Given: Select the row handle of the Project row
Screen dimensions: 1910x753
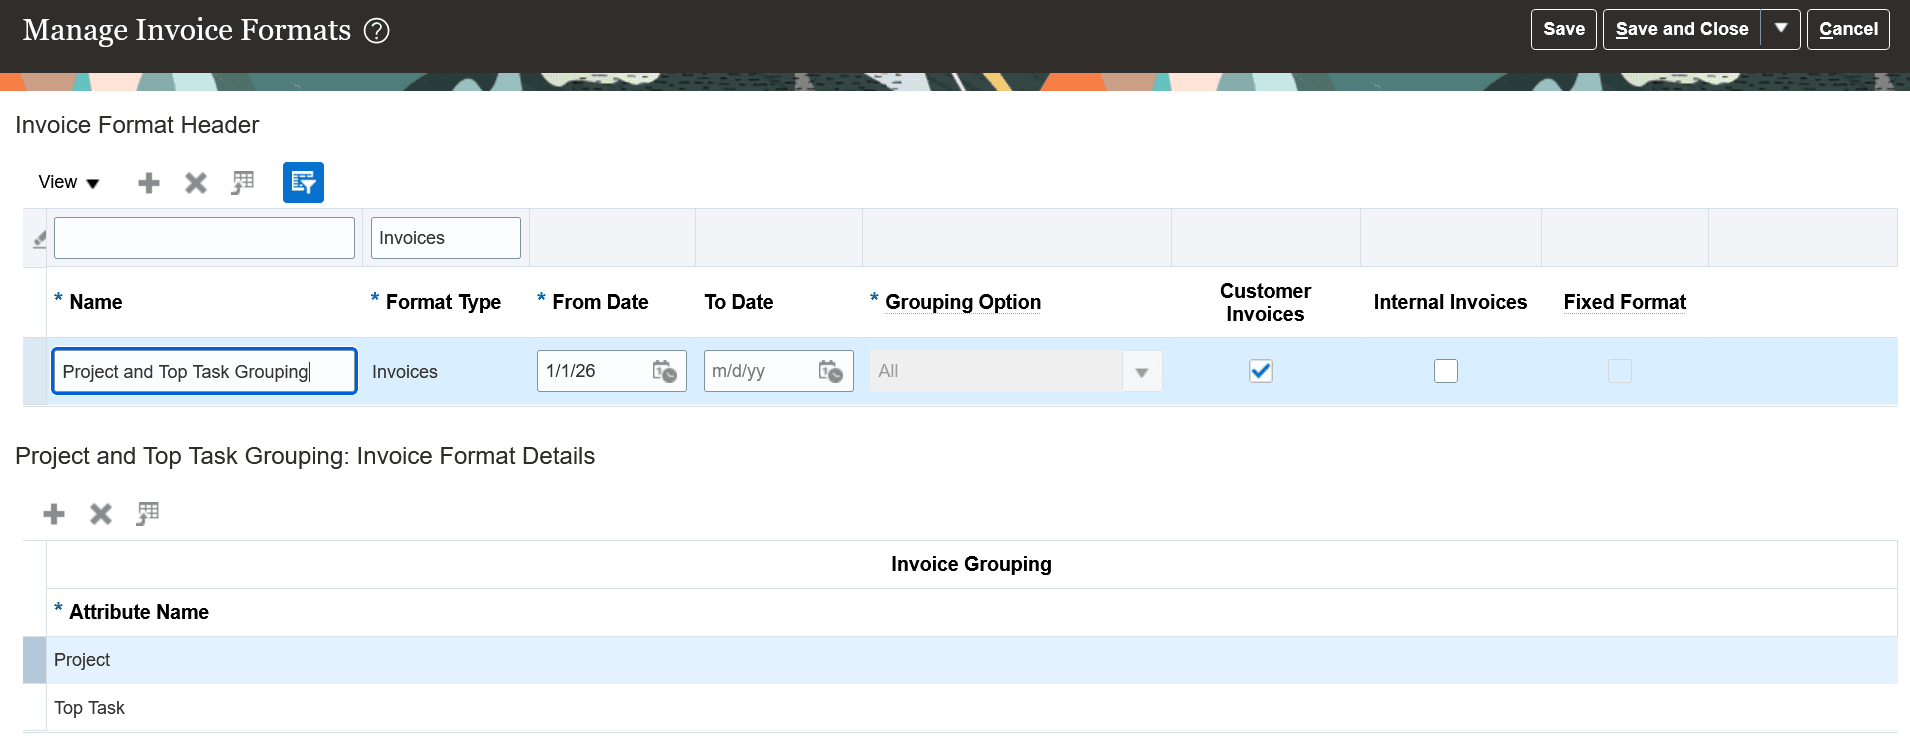Looking at the screenshot, I should 35,660.
